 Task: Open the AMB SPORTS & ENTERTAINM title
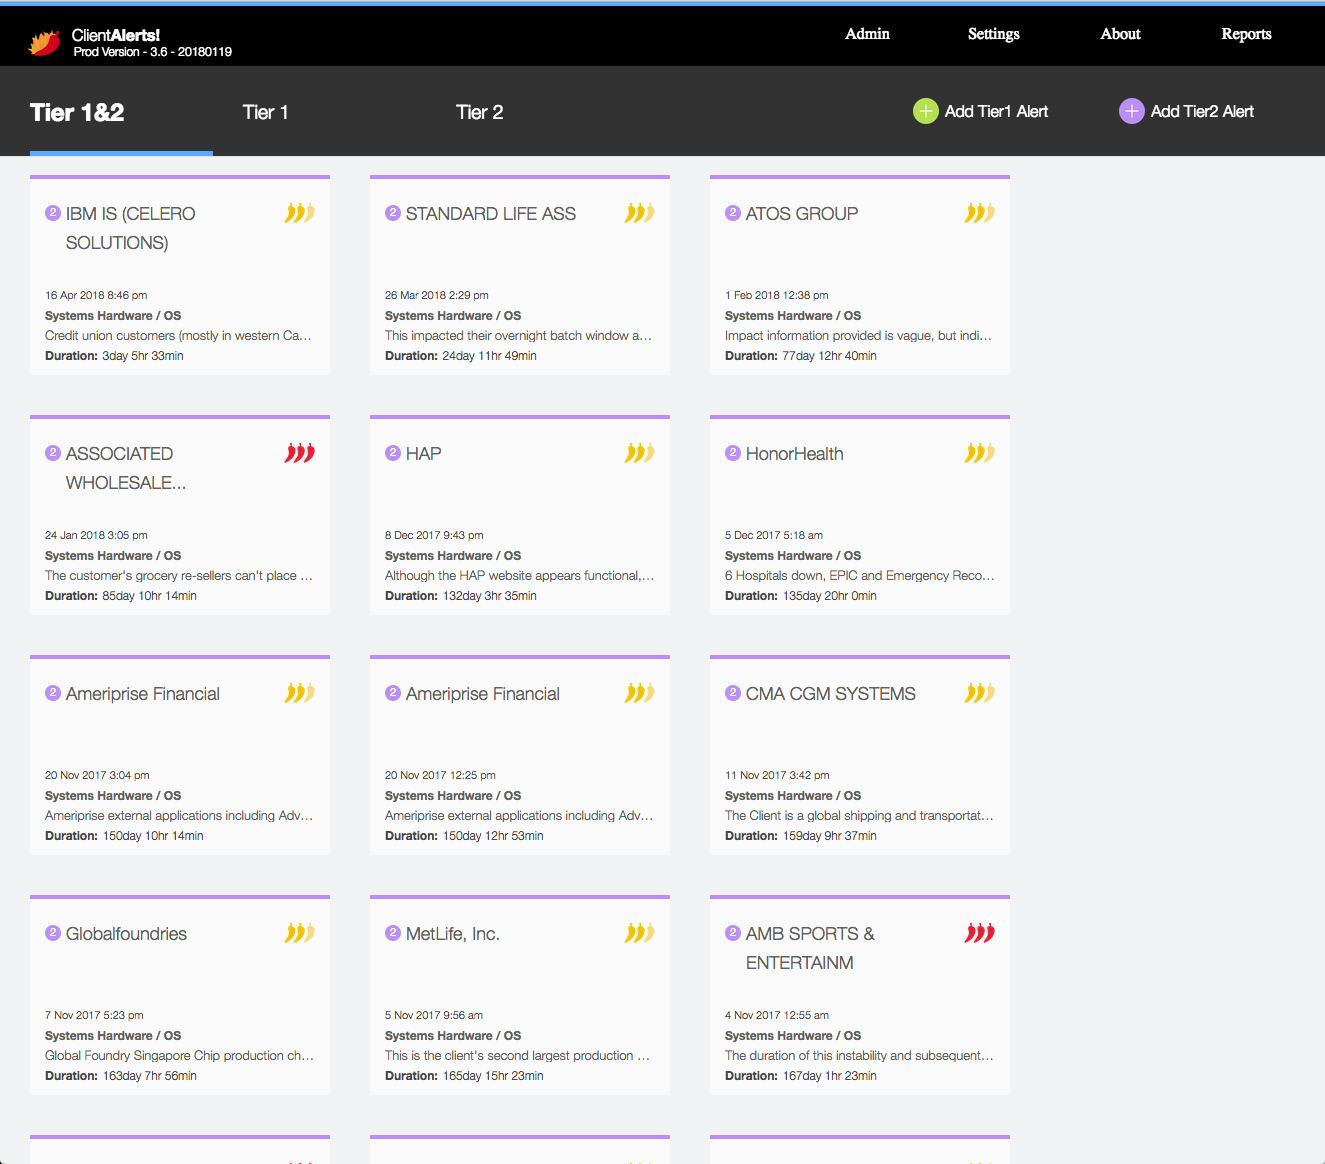click(x=810, y=948)
